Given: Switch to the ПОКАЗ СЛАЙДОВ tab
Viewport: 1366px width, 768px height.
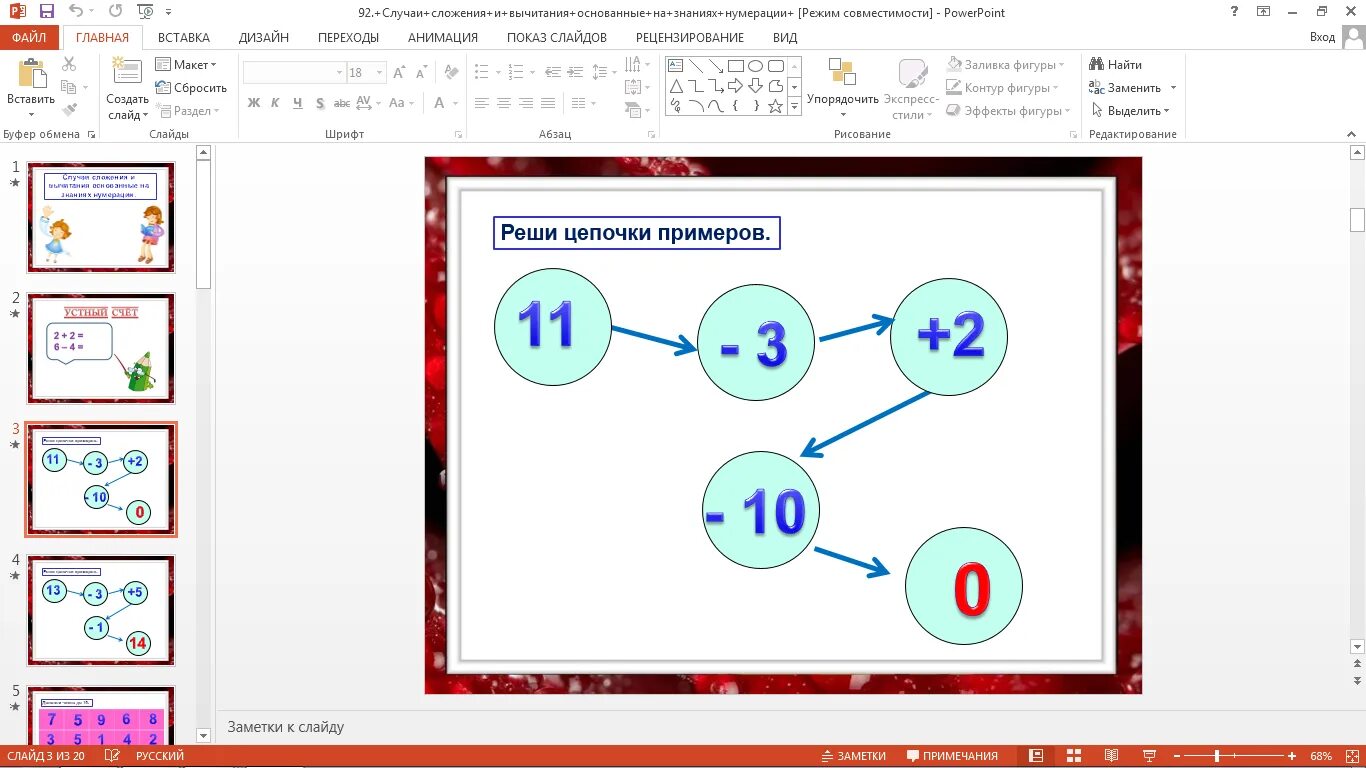Looking at the screenshot, I should [557, 38].
